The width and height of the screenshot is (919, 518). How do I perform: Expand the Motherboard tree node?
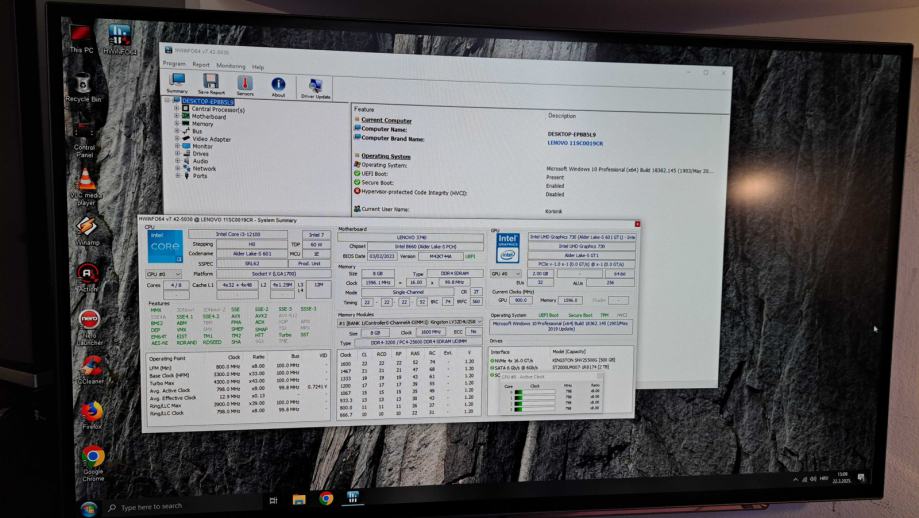(x=176, y=116)
